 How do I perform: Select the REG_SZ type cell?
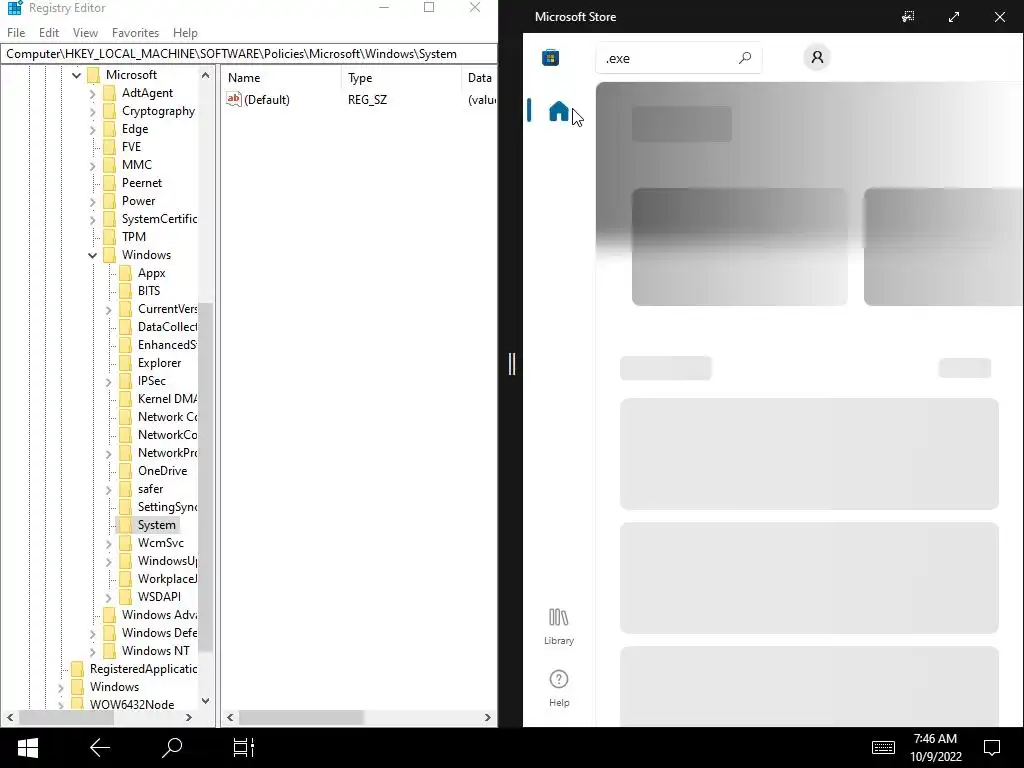click(367, 100)
